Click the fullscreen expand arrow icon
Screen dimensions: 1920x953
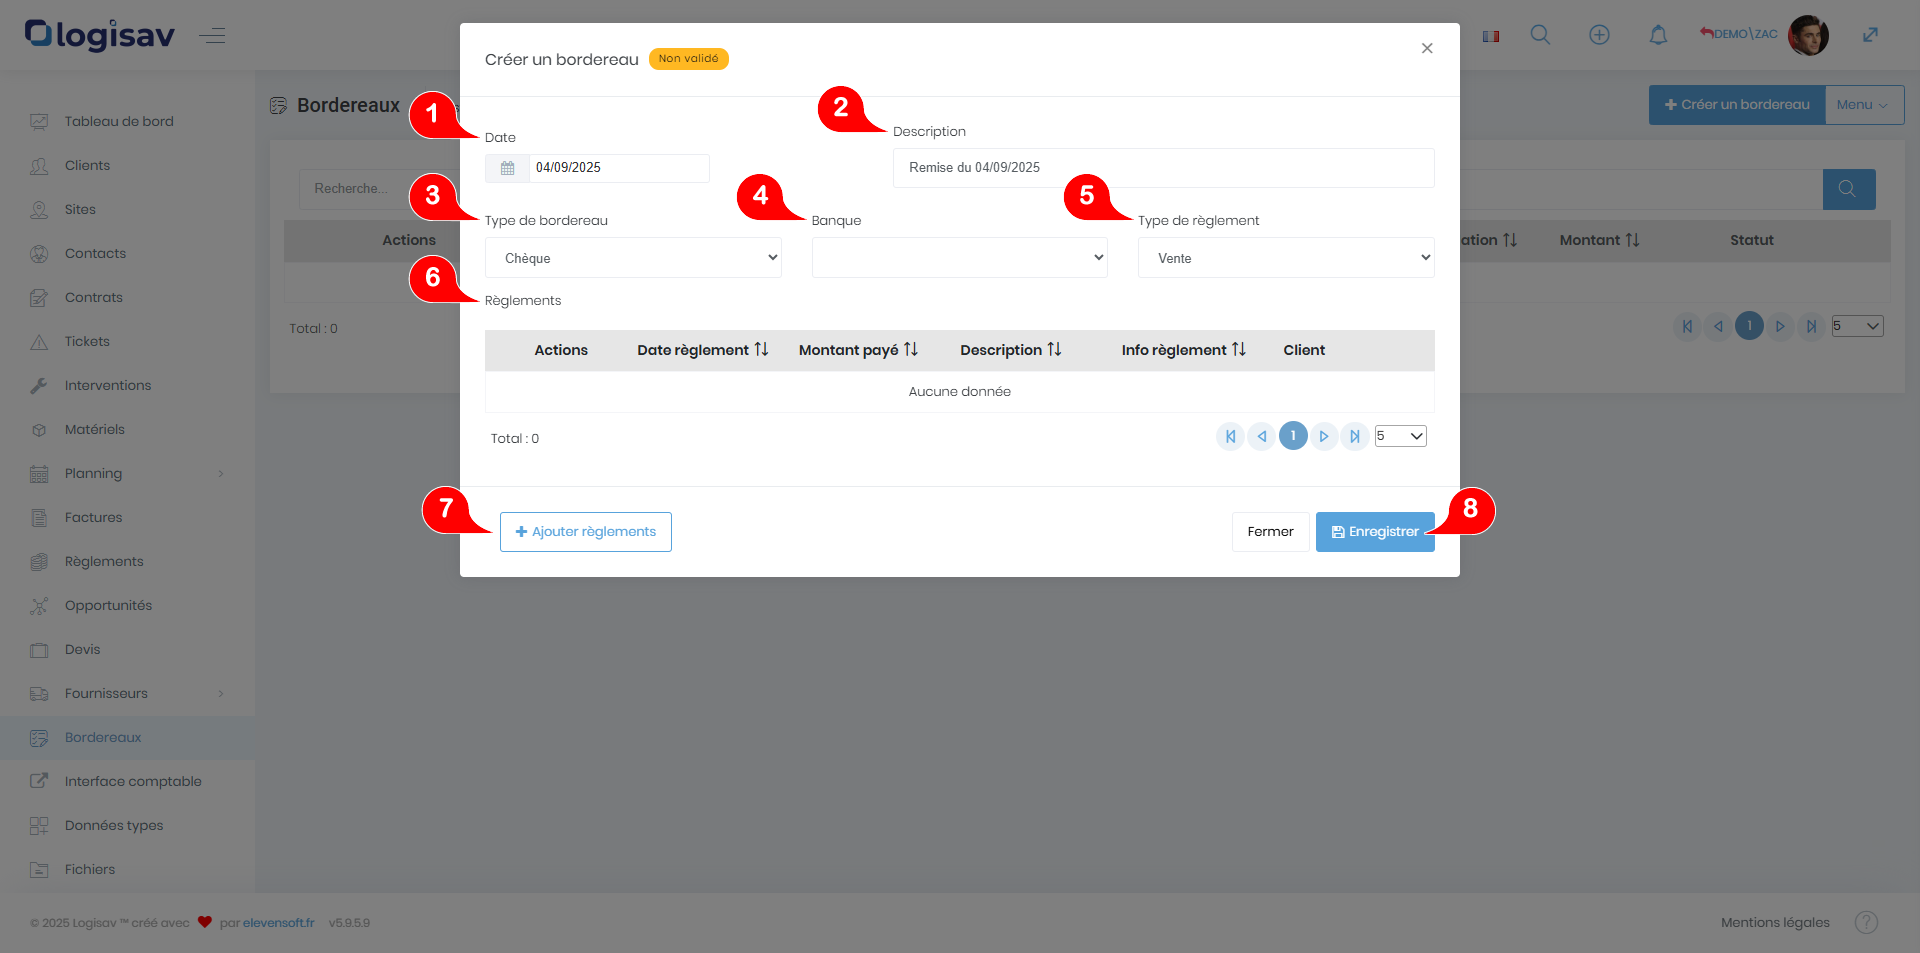tap(1870, 35)
